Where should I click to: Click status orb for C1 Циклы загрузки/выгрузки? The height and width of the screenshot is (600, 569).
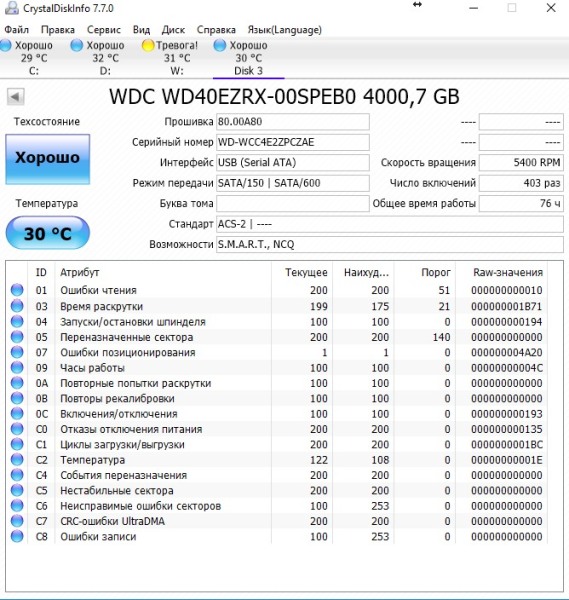[x=17, y=444]
